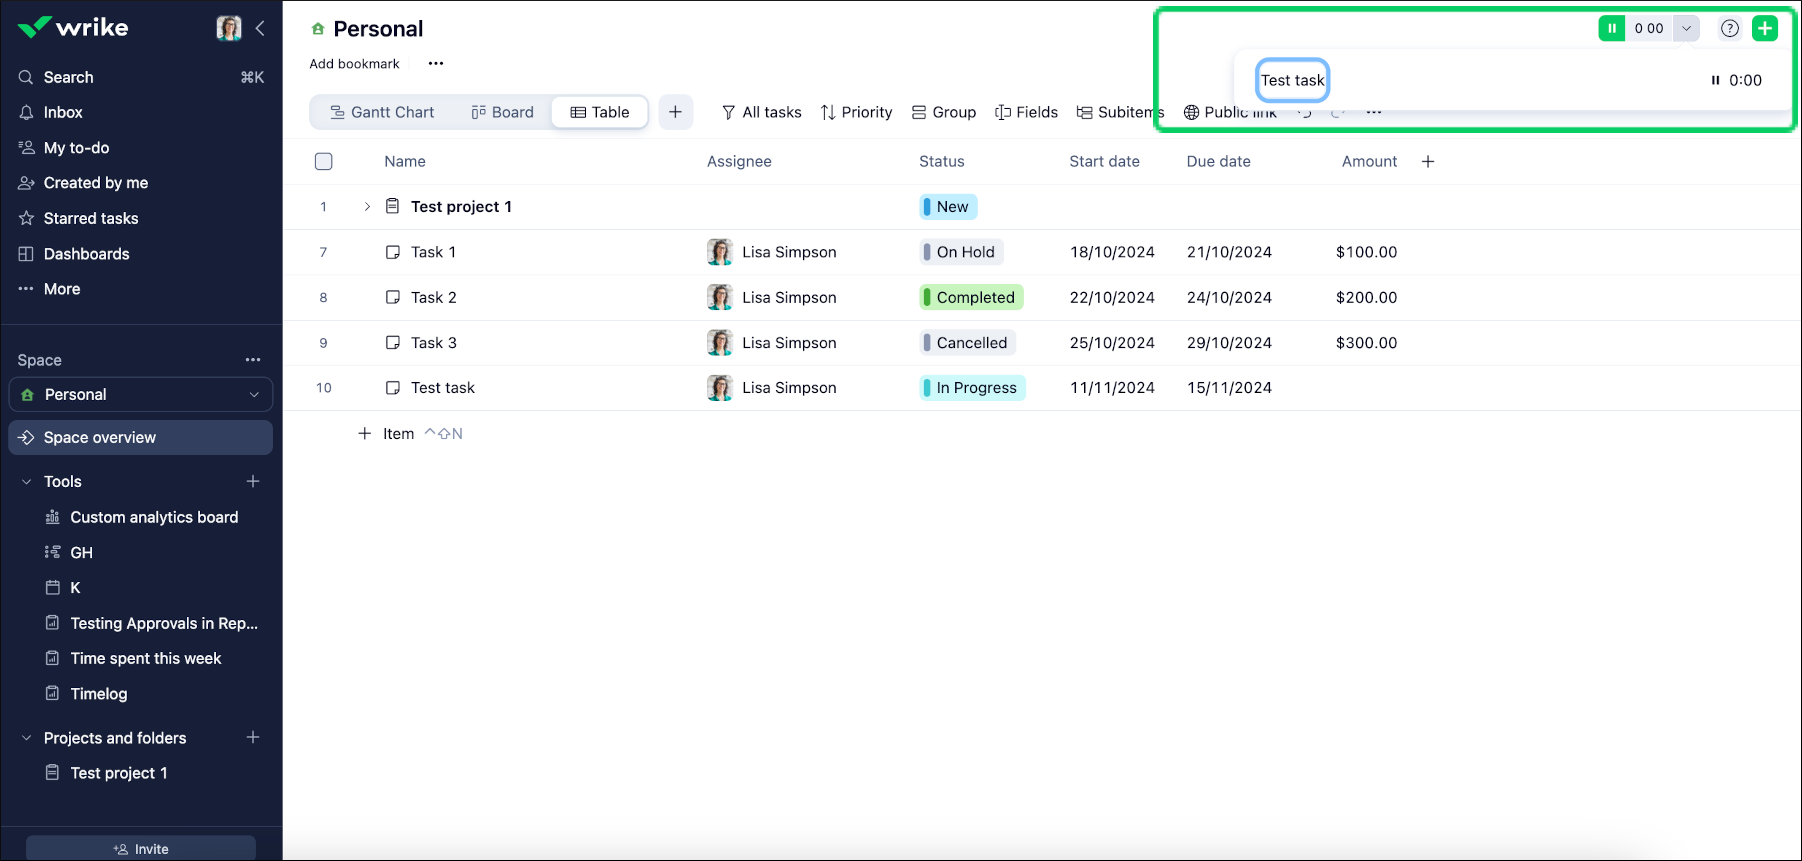
Task: Add a new view with plus button
Action: [675, 112]
